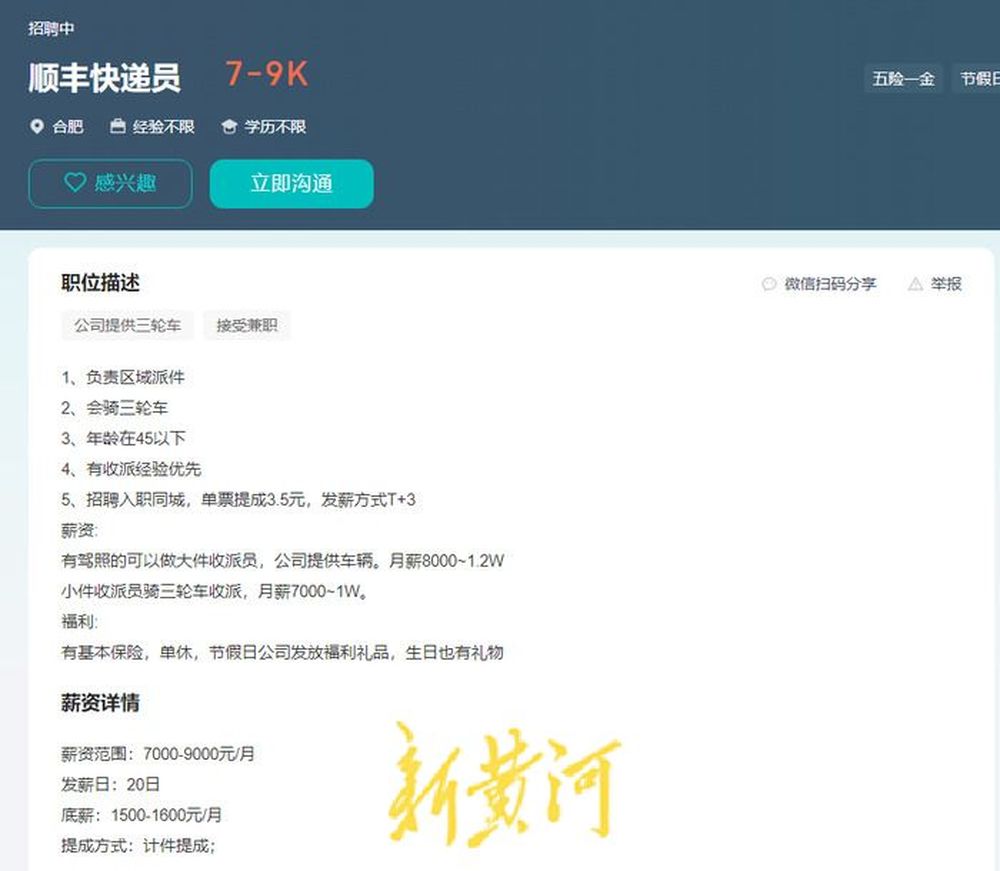This screenshot has height=871, width=1000.
Task: Click the 公司提供三轮车 tag
Action: (x=128, y=325)
